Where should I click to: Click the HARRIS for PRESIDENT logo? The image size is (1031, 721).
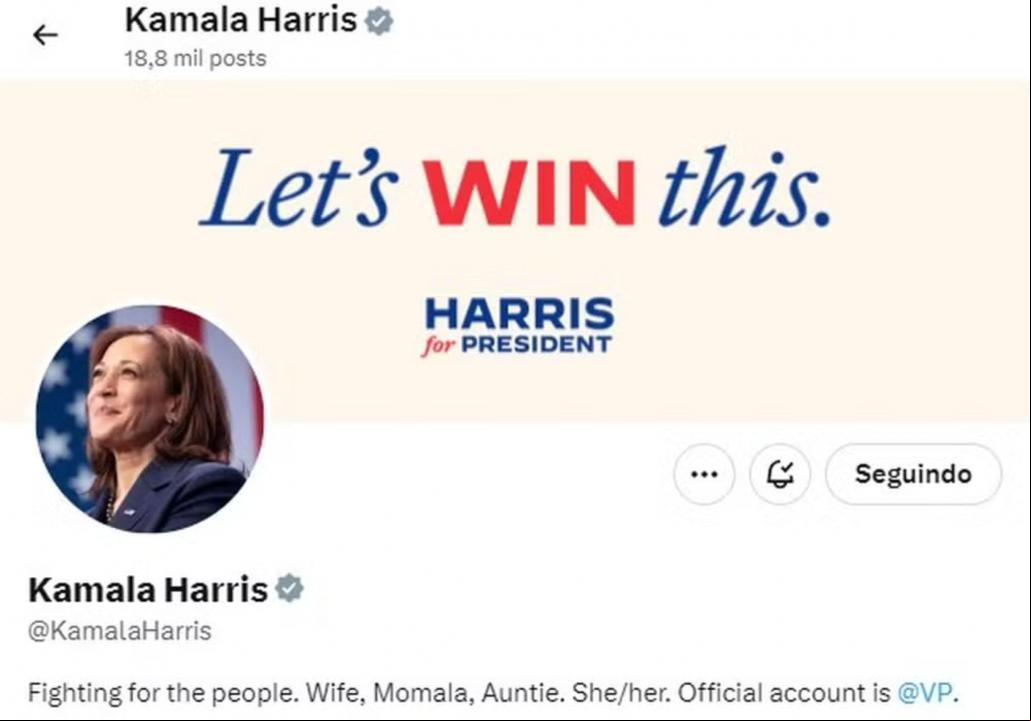click(519, 326)
